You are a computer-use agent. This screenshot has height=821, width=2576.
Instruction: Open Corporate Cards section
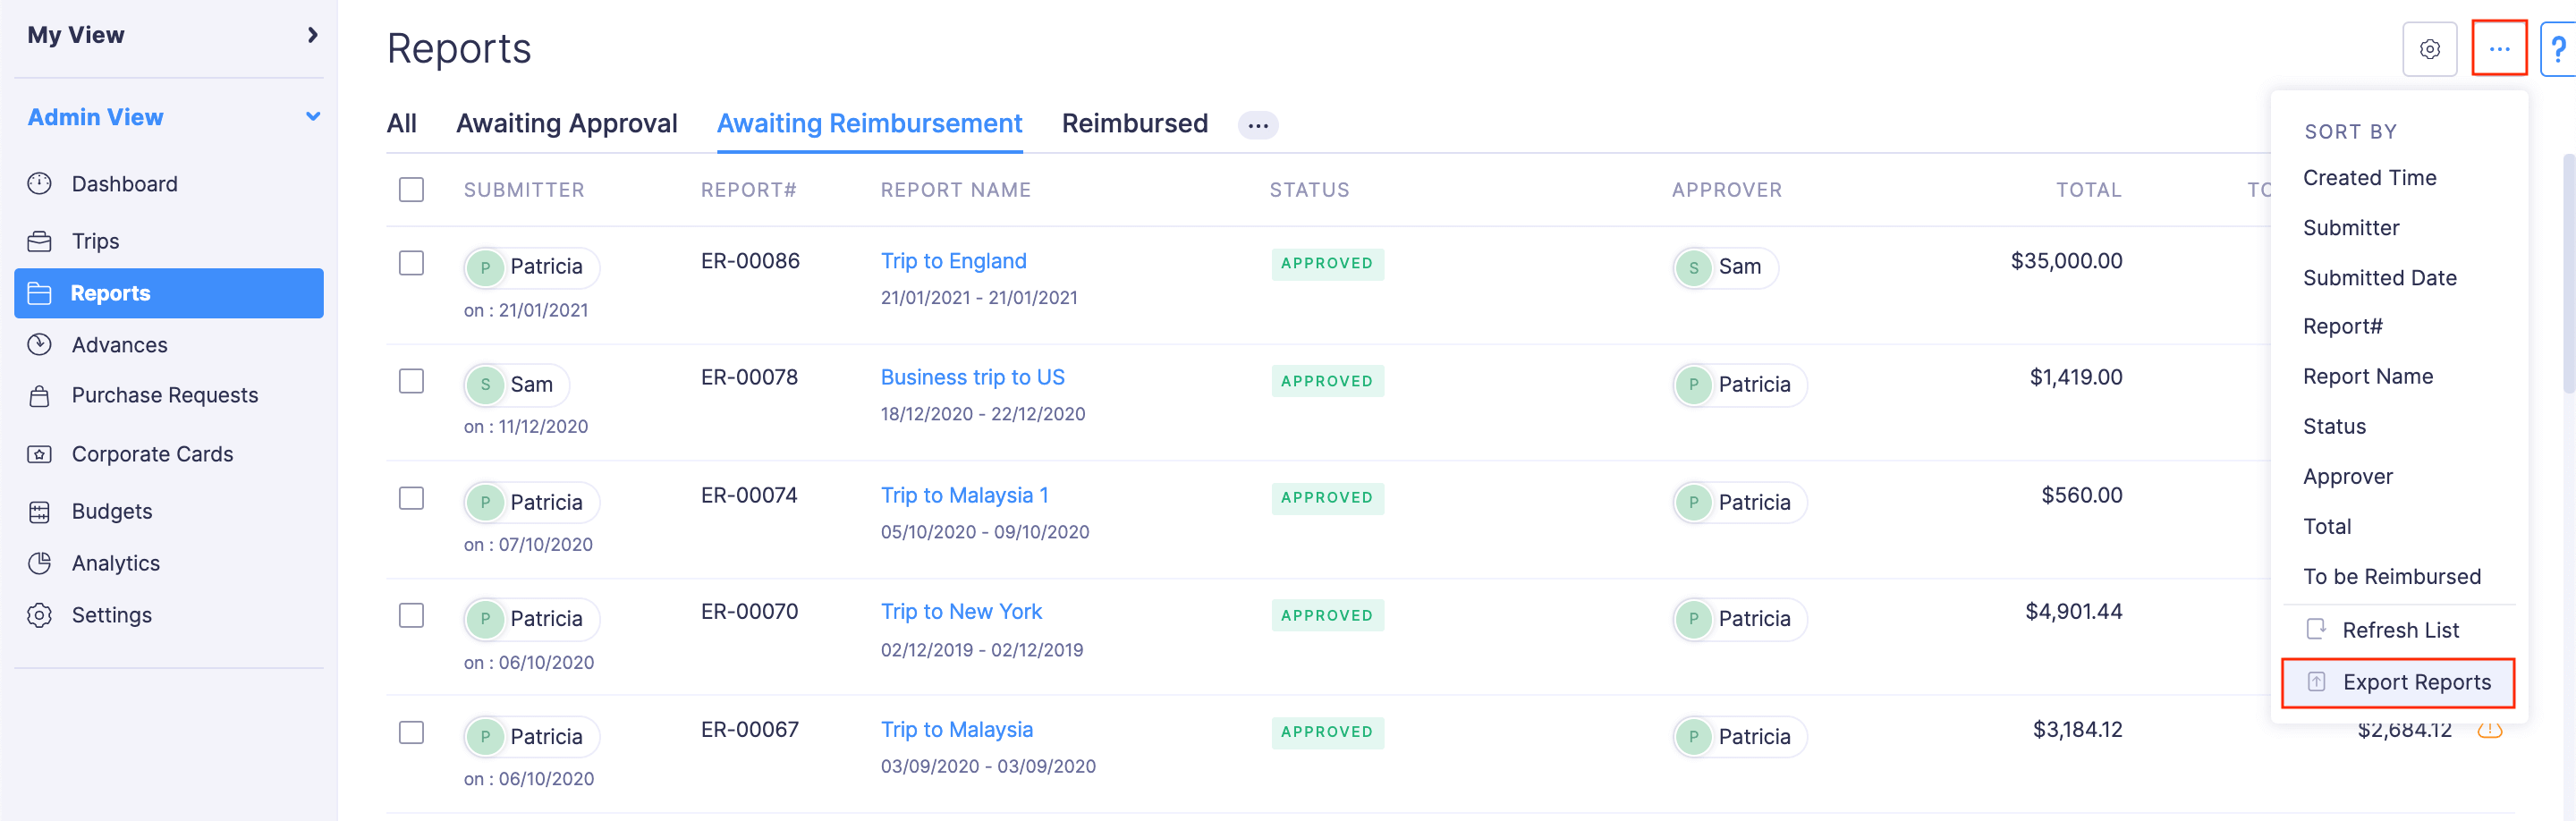[152, 453]
